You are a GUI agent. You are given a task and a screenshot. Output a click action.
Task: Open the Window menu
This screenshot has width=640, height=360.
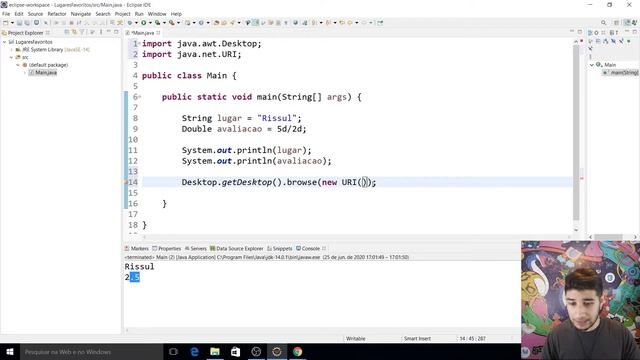tap(157, 14)
